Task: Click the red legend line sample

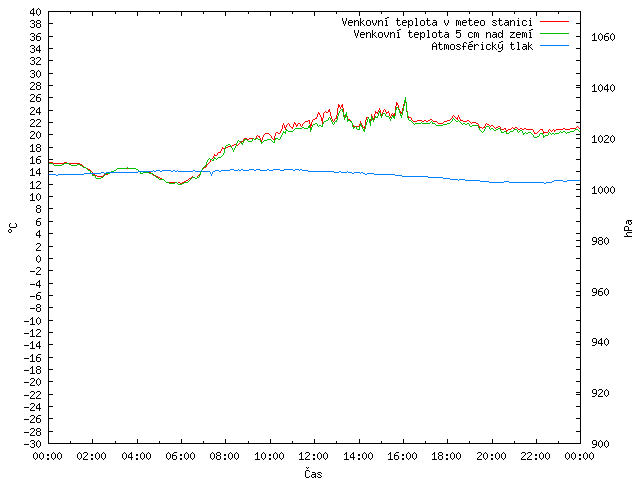Action: click(x=554, y=21)
